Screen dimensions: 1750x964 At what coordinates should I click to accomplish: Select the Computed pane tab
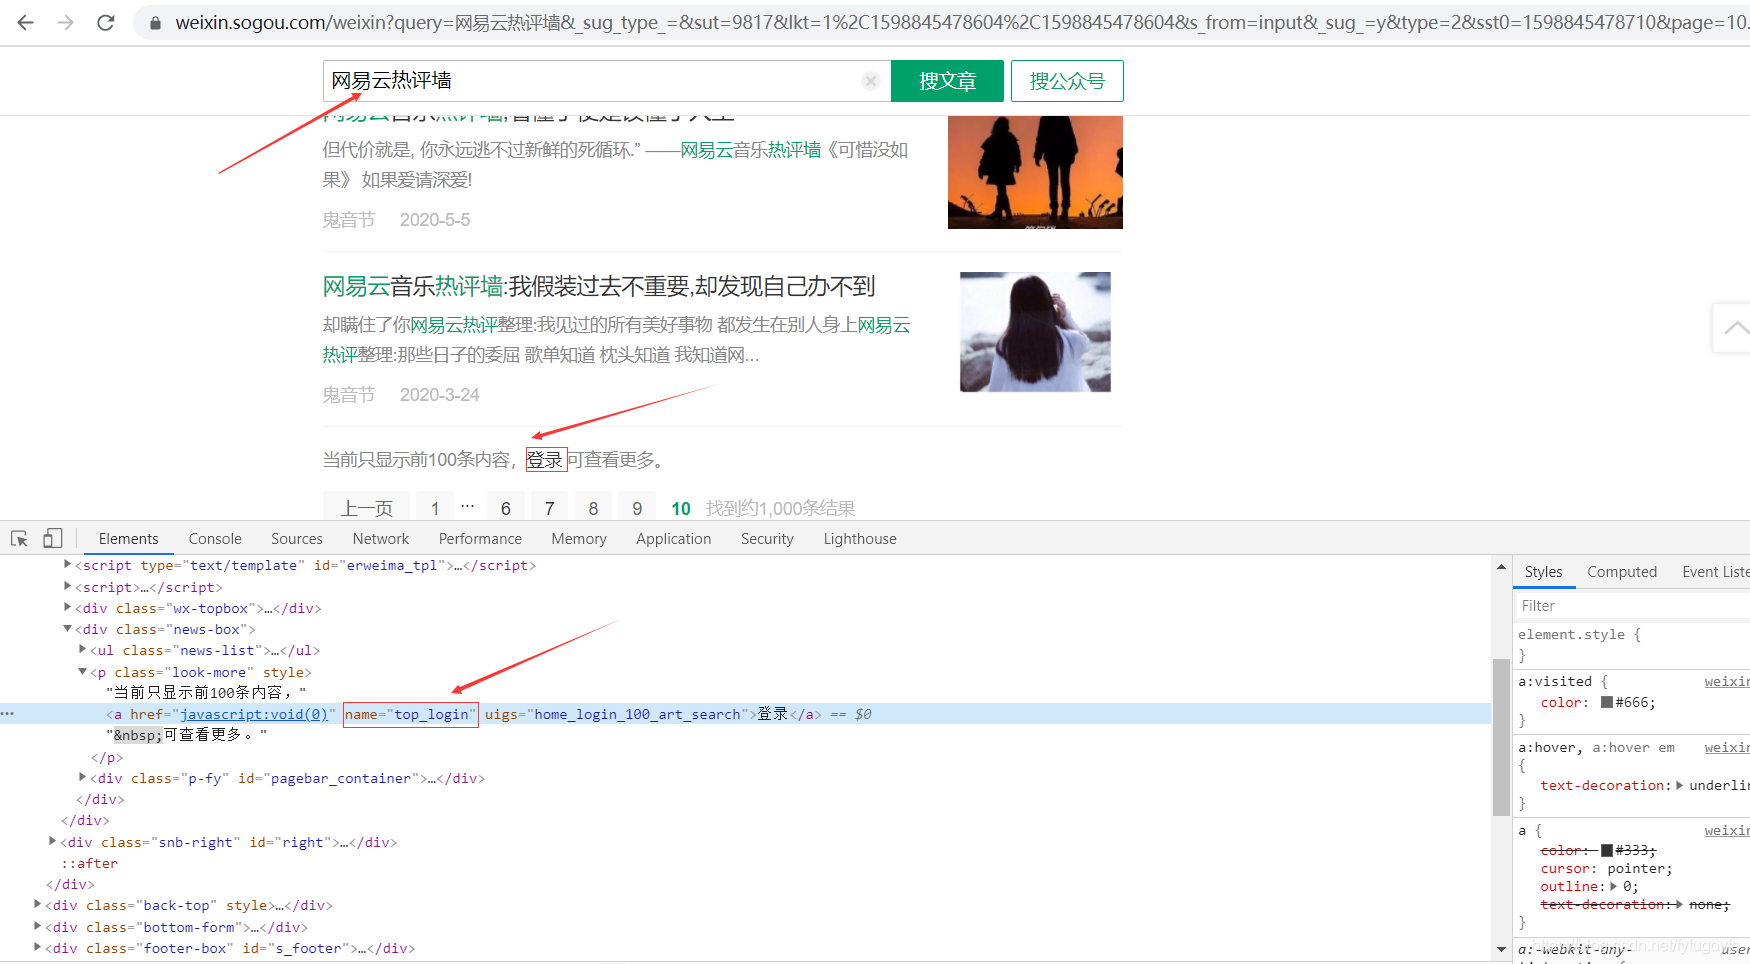coord(1622,572)
